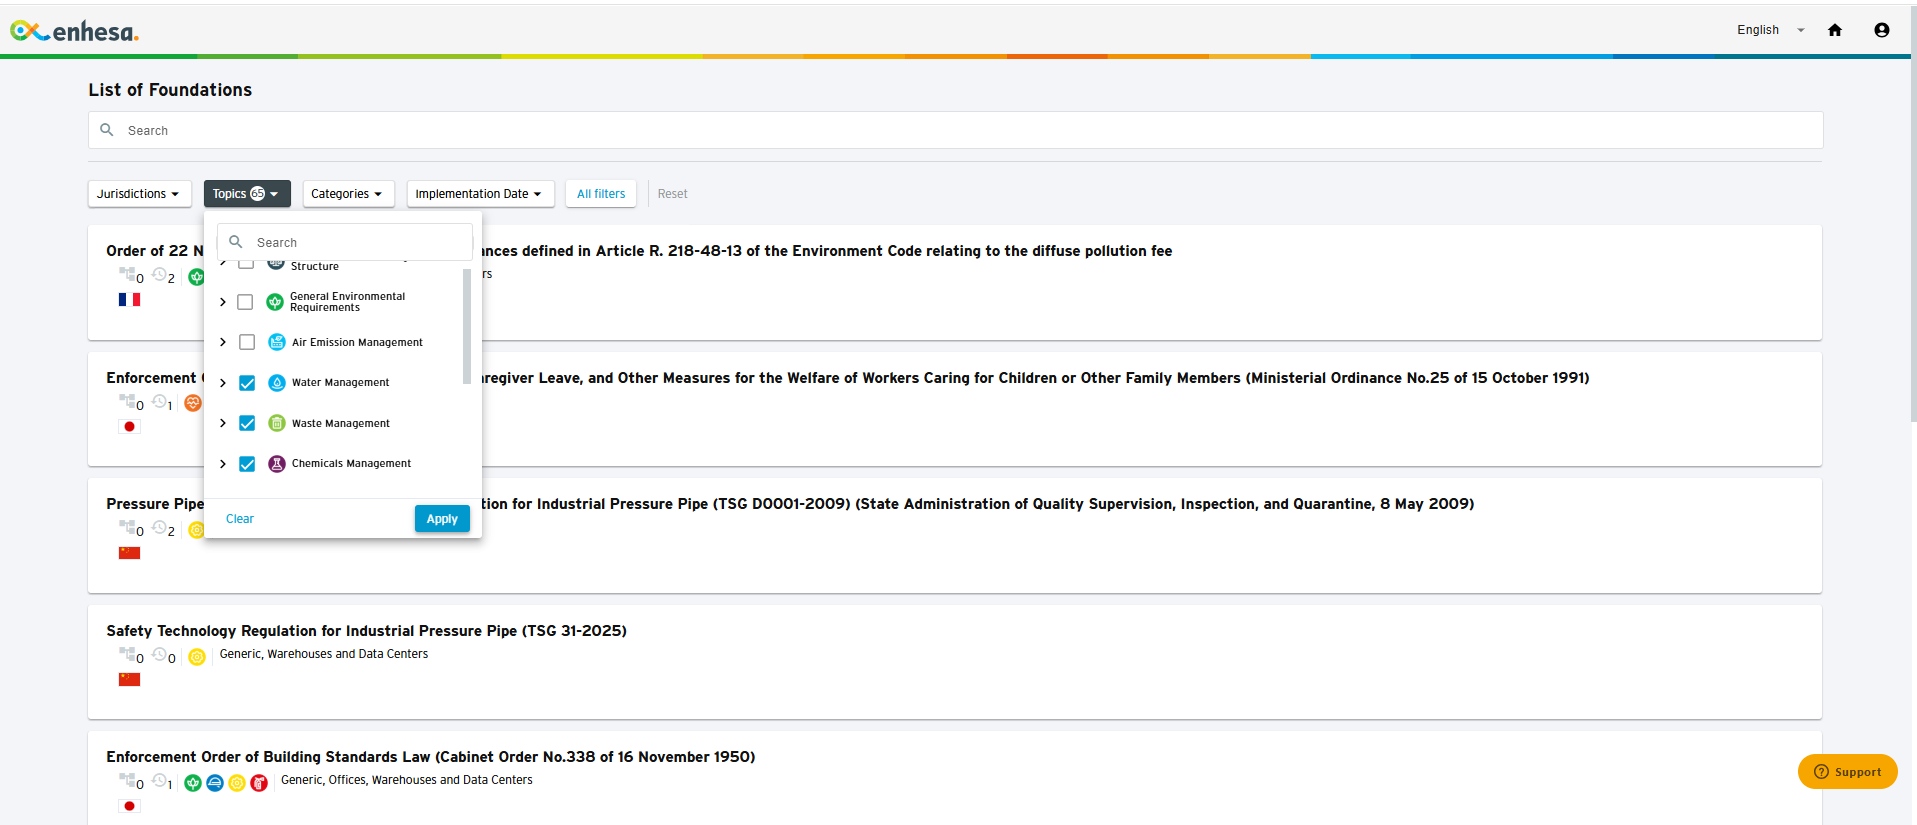Click the Waste Management bin icon
1917x825 pixels.
coord(277,424)
